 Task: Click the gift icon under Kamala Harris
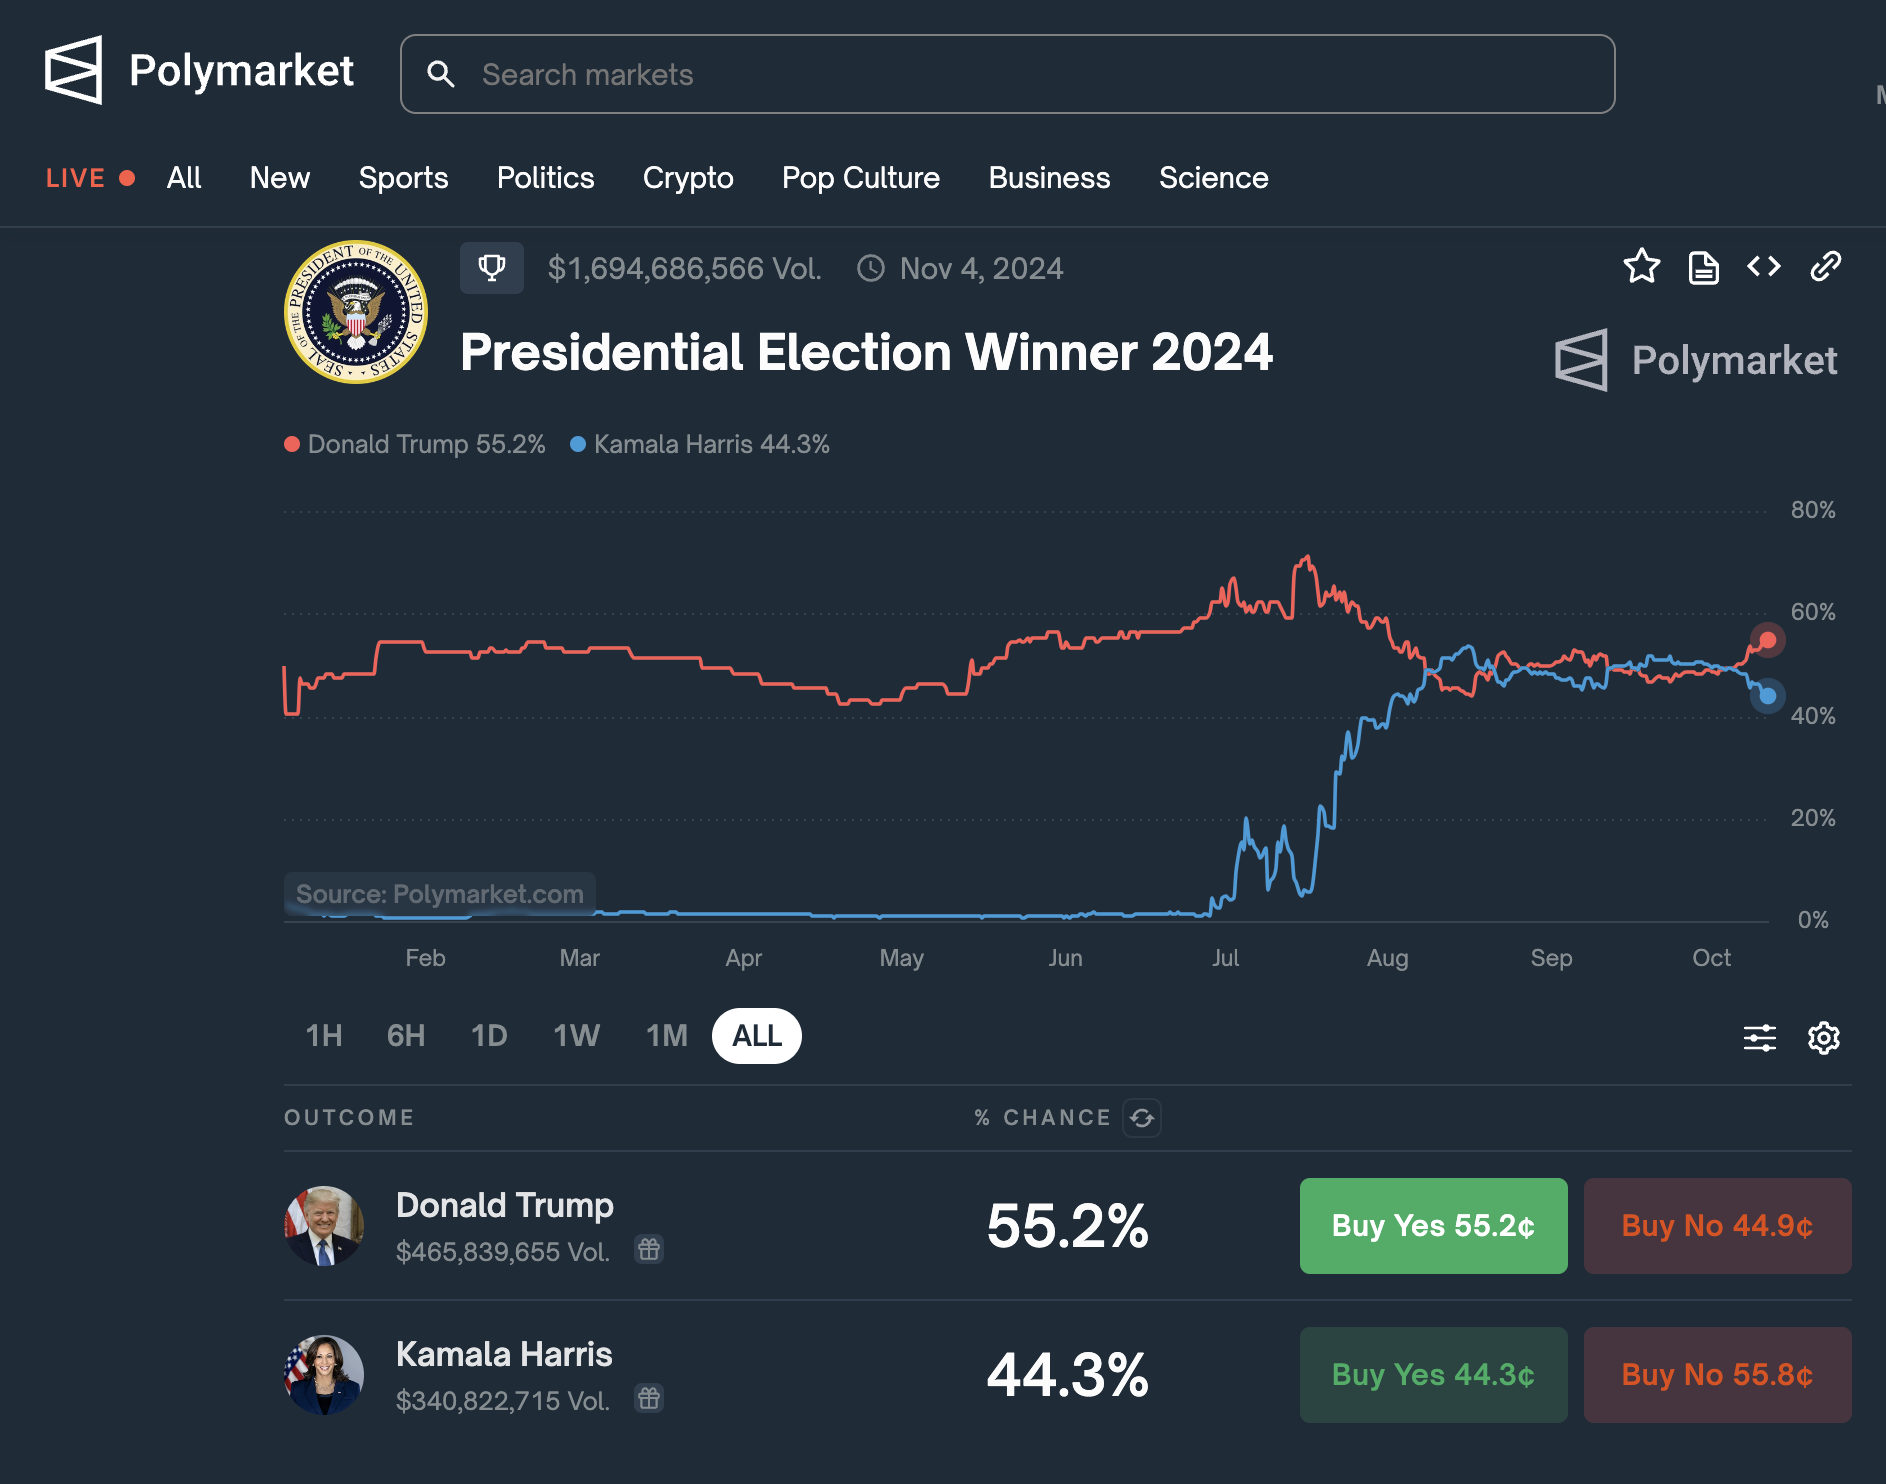click(x=650, y=1398)
